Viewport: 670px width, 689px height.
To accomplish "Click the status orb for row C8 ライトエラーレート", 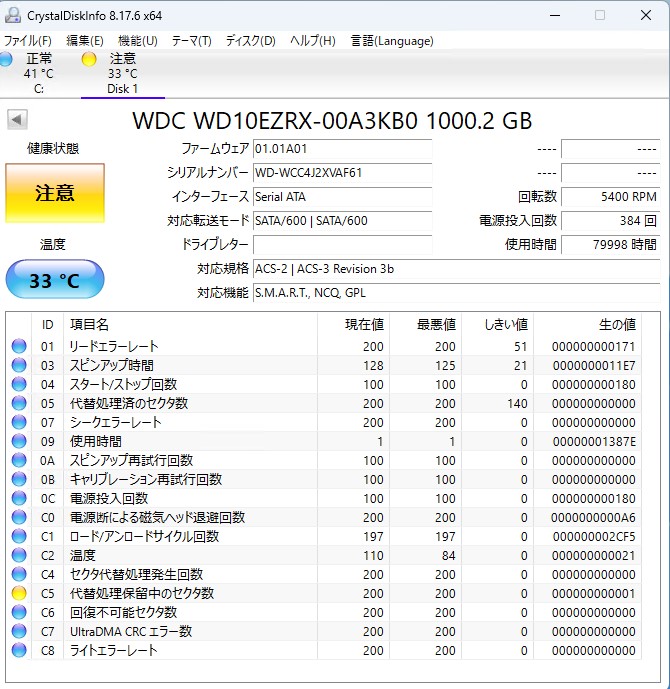I will 19,650.
